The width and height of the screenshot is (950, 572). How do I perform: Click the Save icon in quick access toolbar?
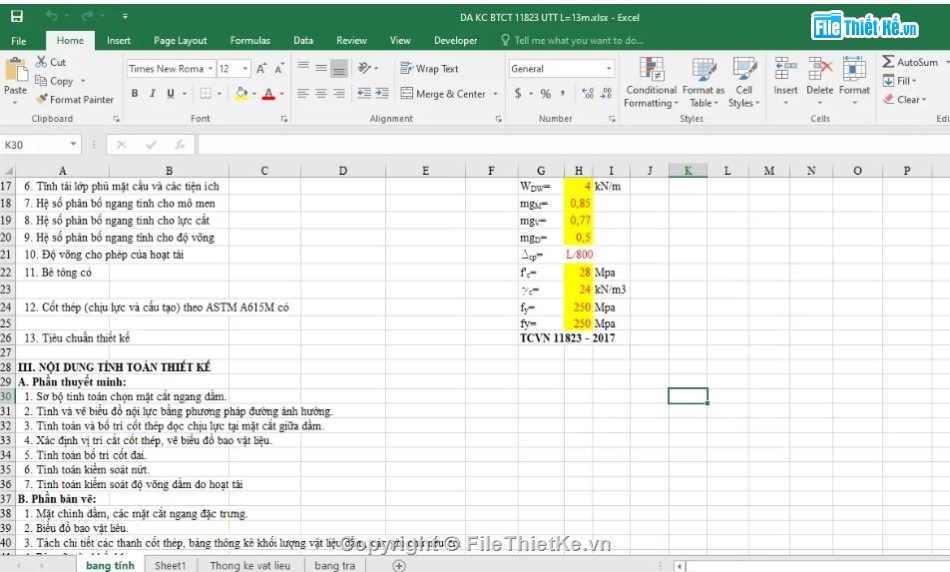click(x=16, y=16)
